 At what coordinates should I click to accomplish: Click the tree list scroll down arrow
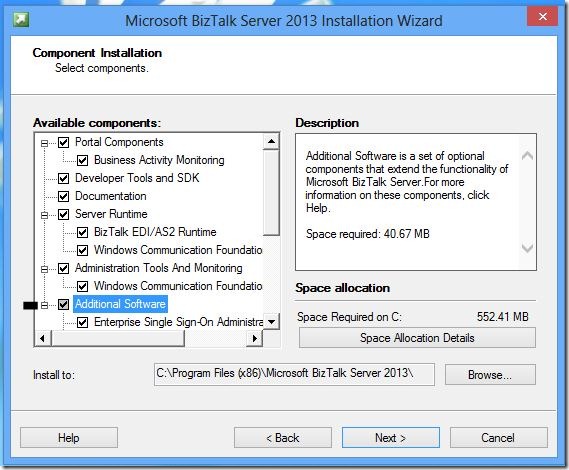click(x=271, y=322)
